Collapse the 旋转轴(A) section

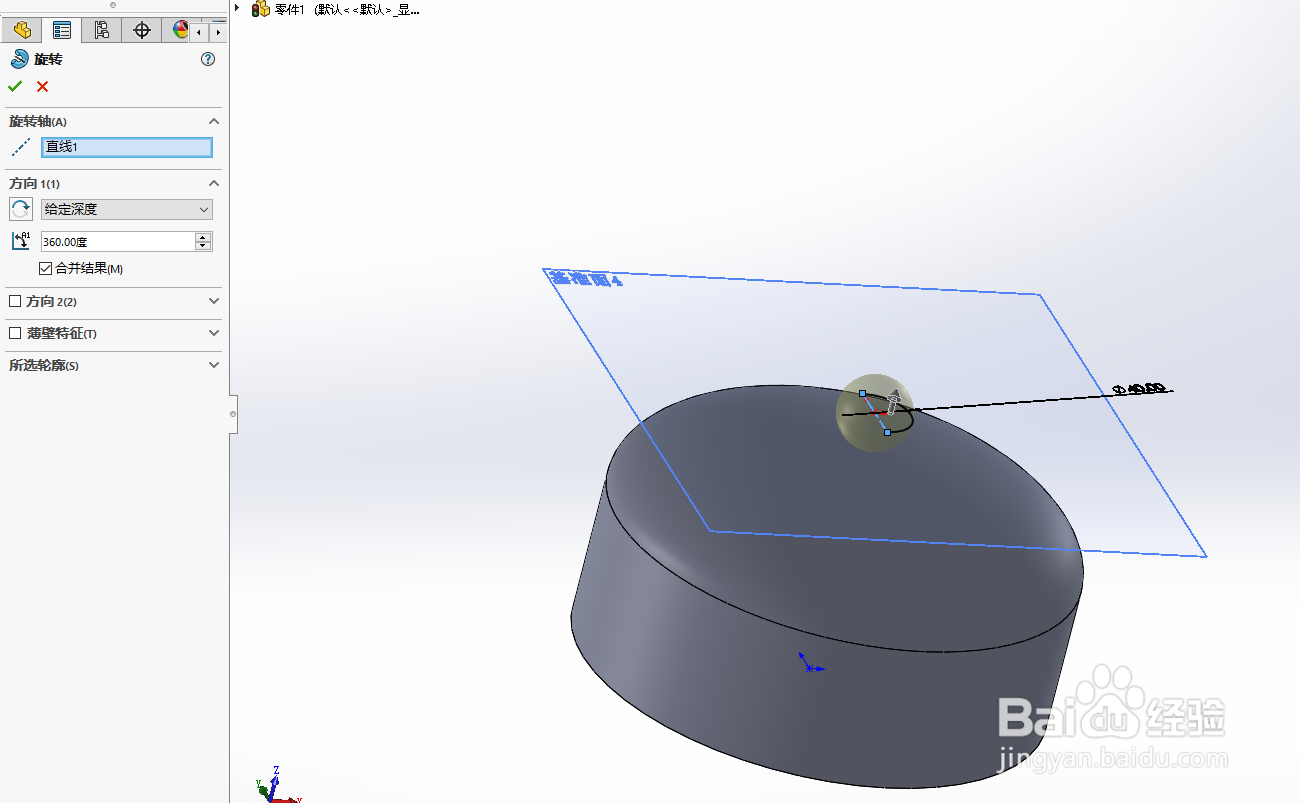(x=213, y=120)
